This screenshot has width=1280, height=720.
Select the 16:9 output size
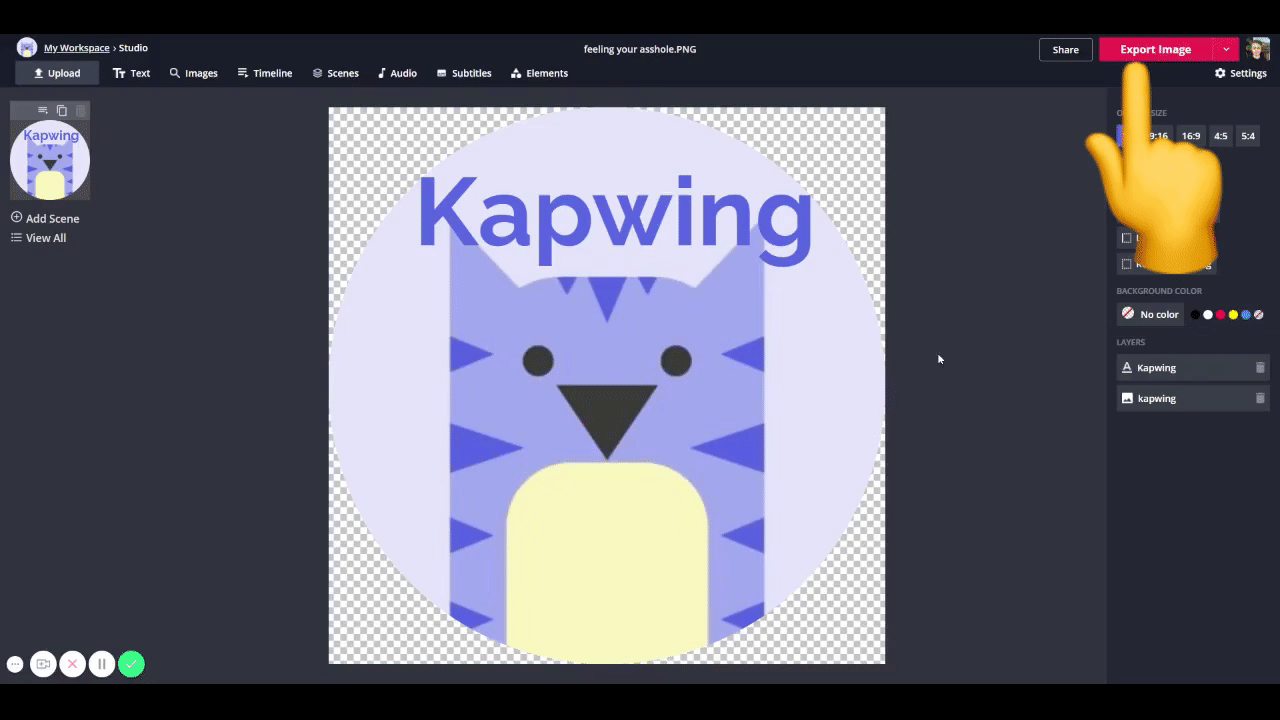point(1190,136)
